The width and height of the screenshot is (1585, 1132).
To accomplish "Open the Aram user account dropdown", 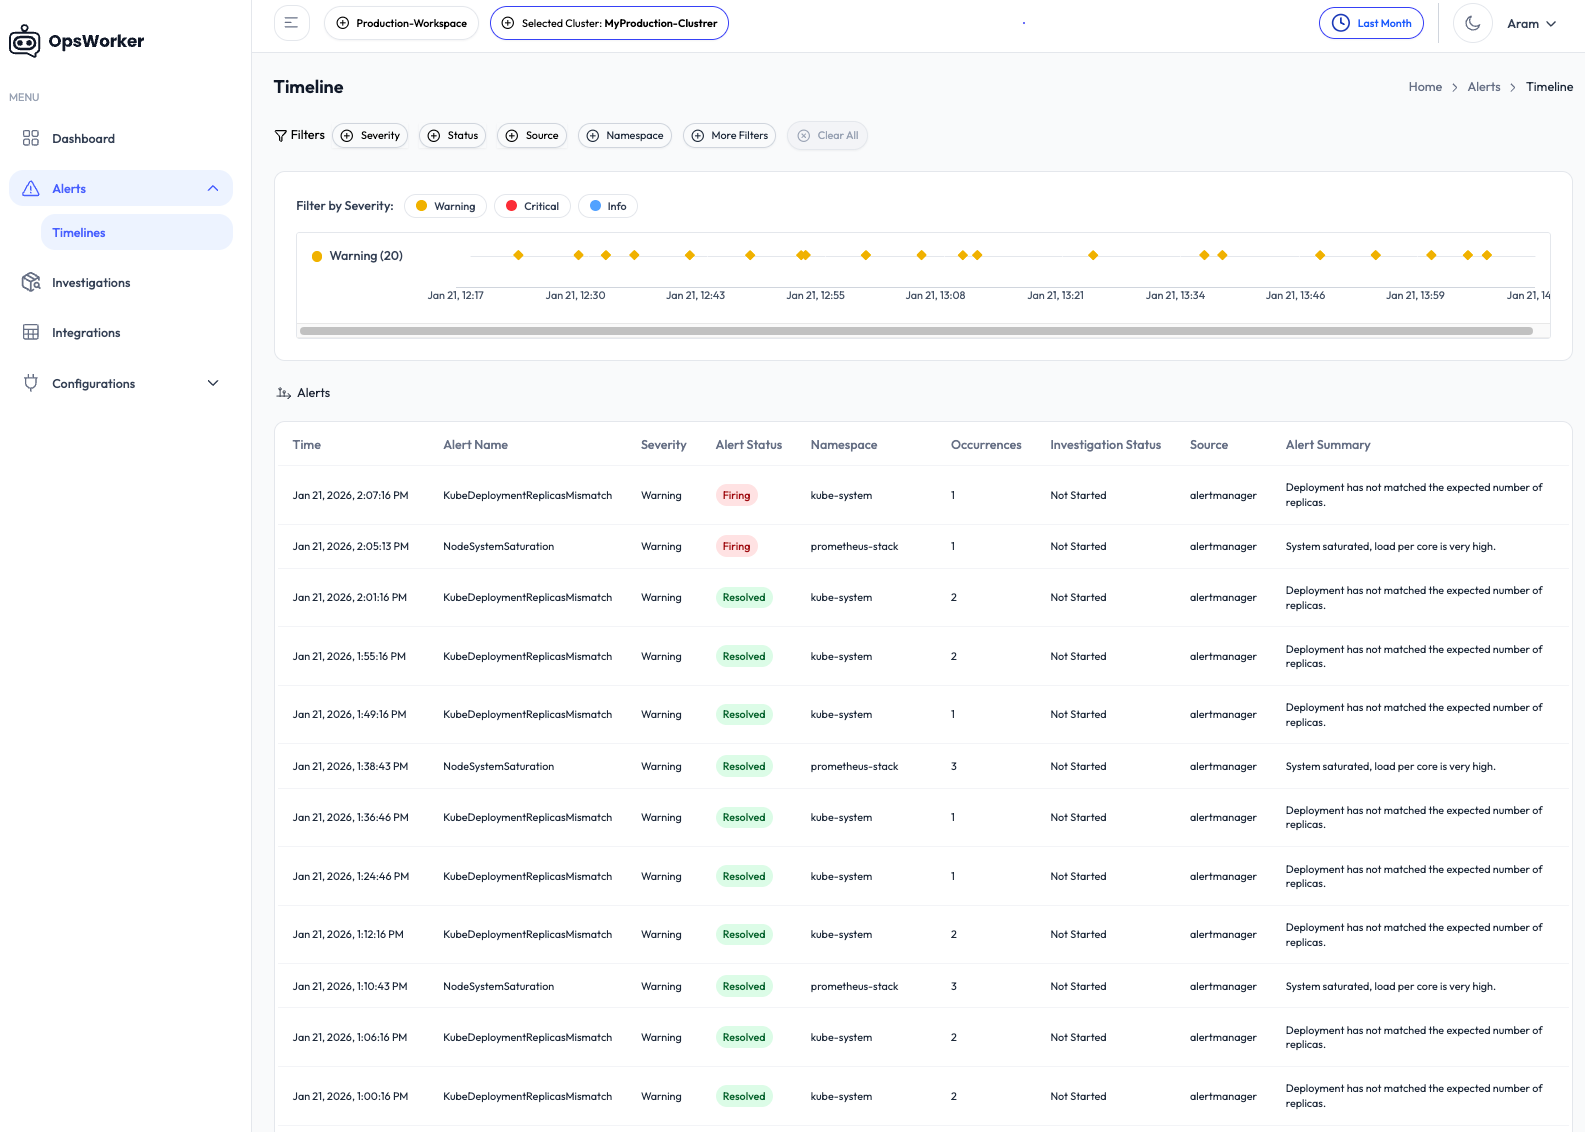I will tap(1531, 24).
